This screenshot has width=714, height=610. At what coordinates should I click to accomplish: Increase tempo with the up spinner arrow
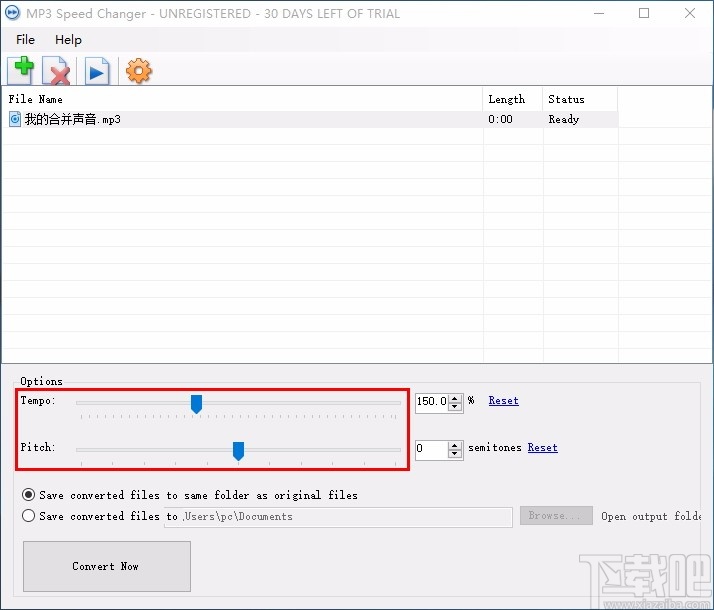[455, 398]
